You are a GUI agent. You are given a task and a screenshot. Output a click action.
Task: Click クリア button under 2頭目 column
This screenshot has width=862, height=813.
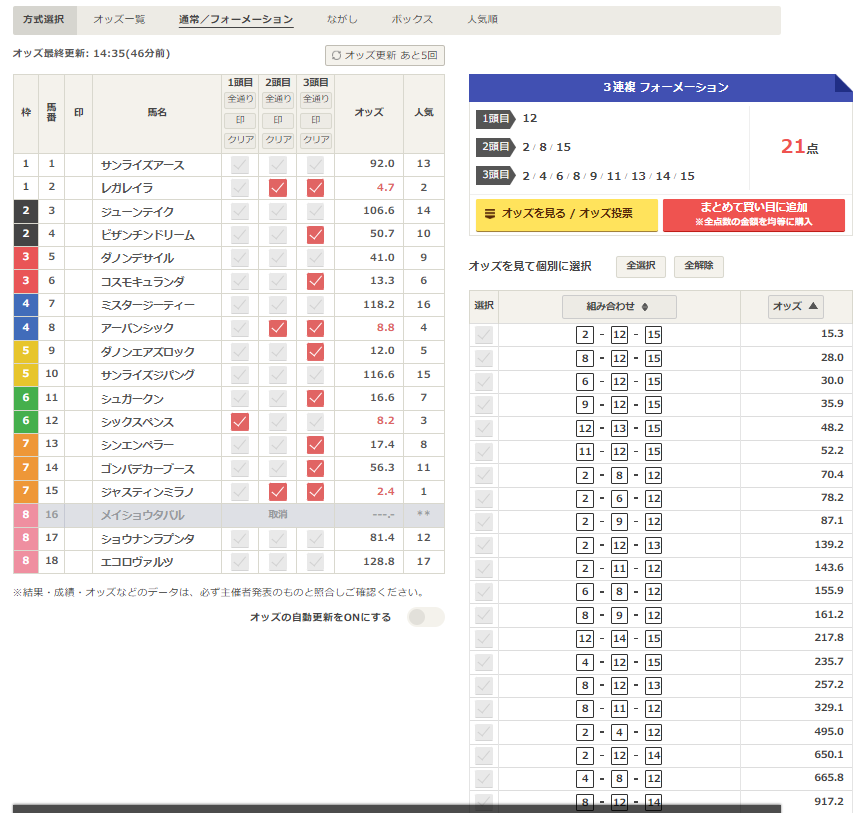(x=278, y=140)
